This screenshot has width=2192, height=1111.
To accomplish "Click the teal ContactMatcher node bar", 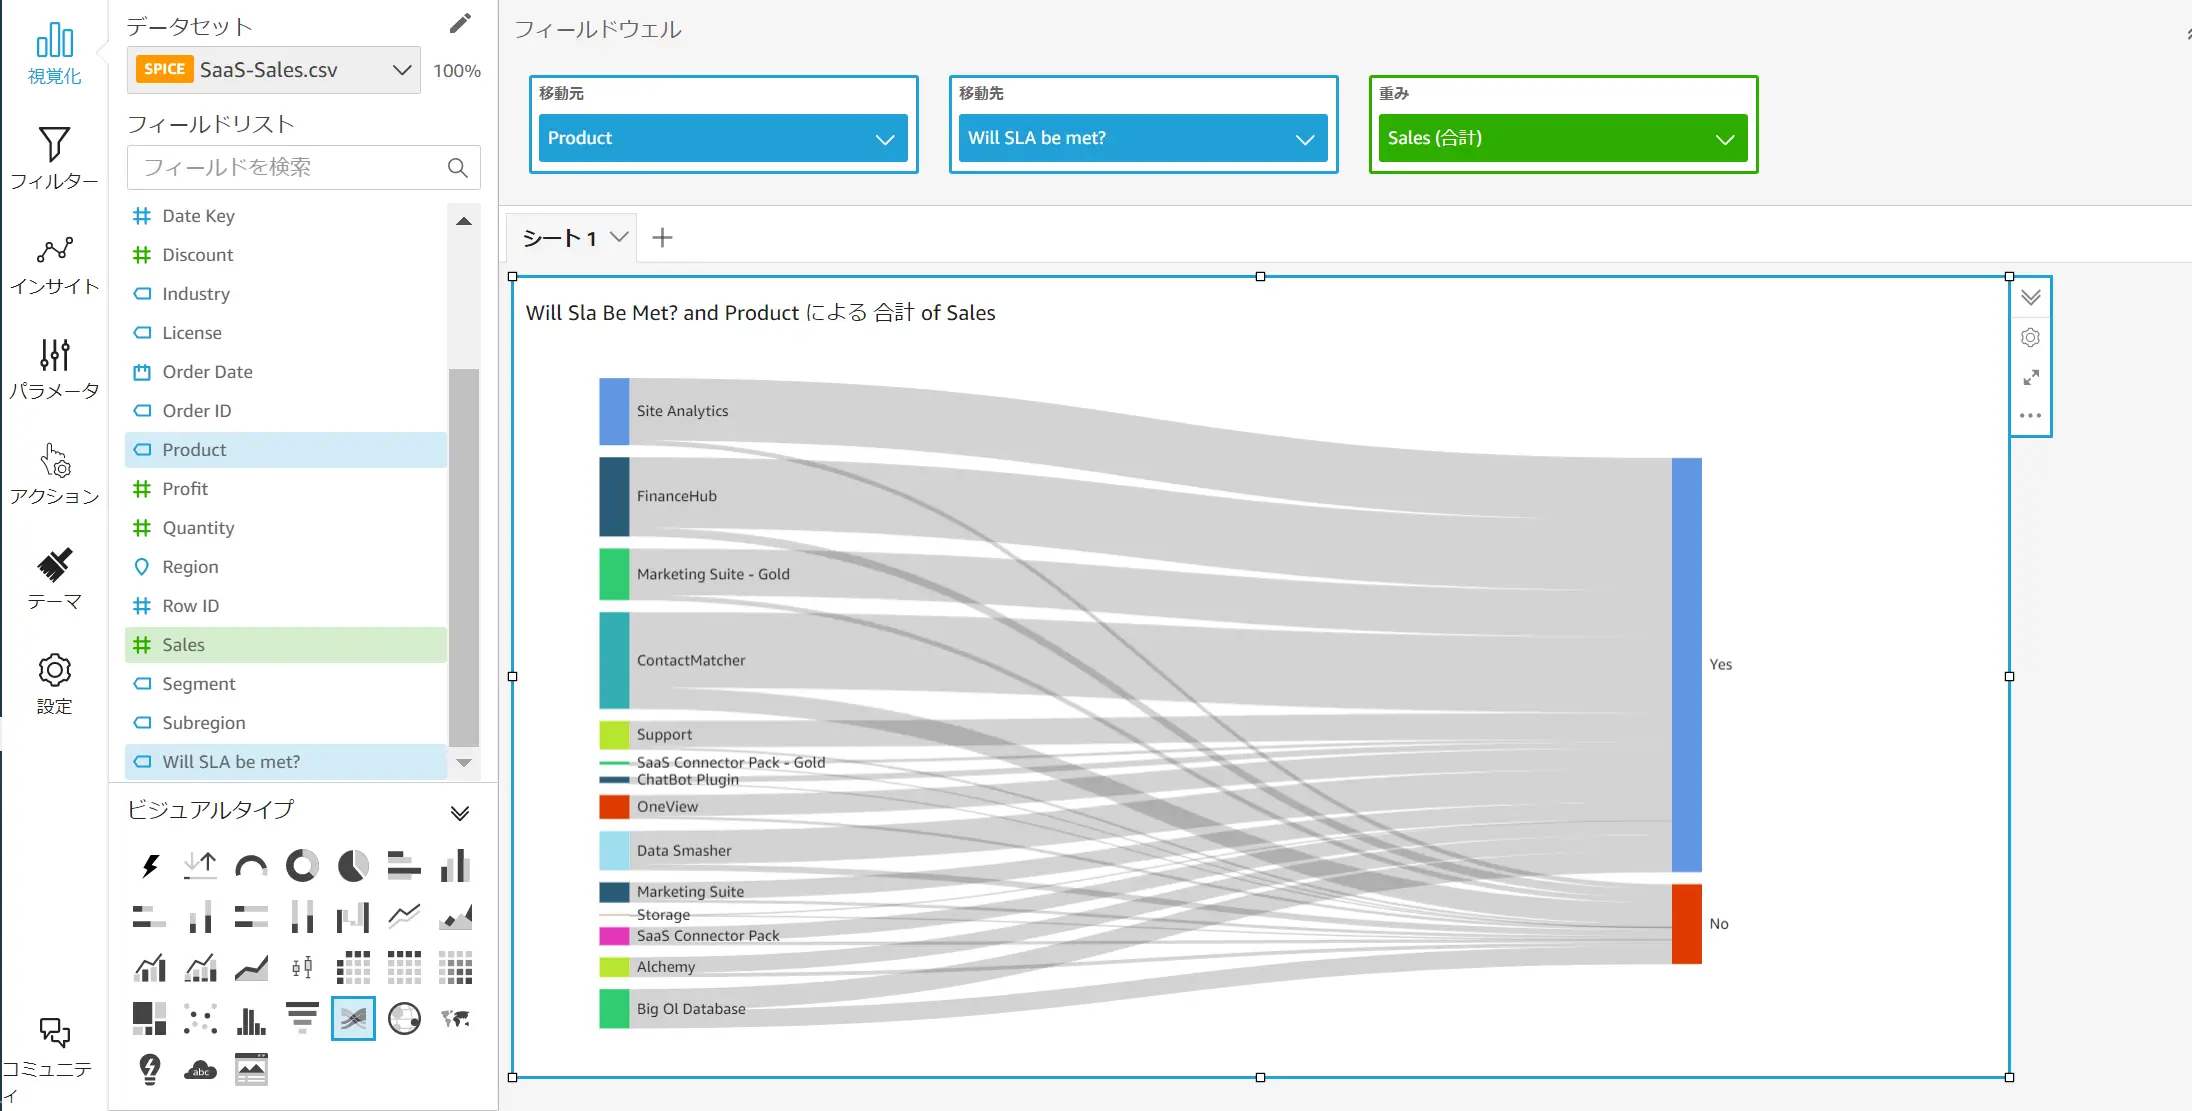I will [614, 660].
